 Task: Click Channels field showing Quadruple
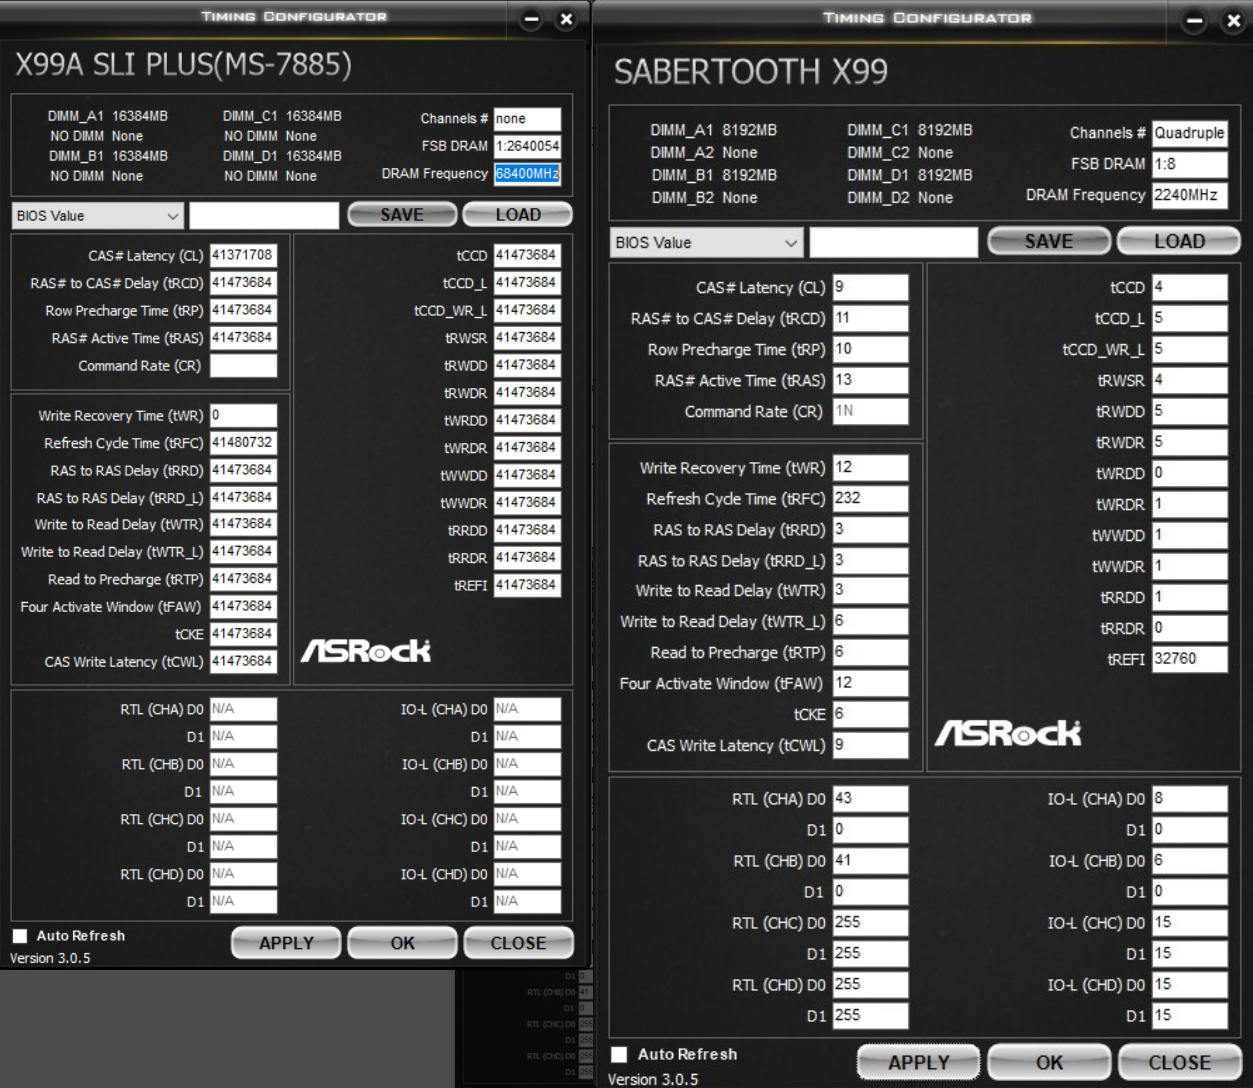click(x=1189, y=133)
